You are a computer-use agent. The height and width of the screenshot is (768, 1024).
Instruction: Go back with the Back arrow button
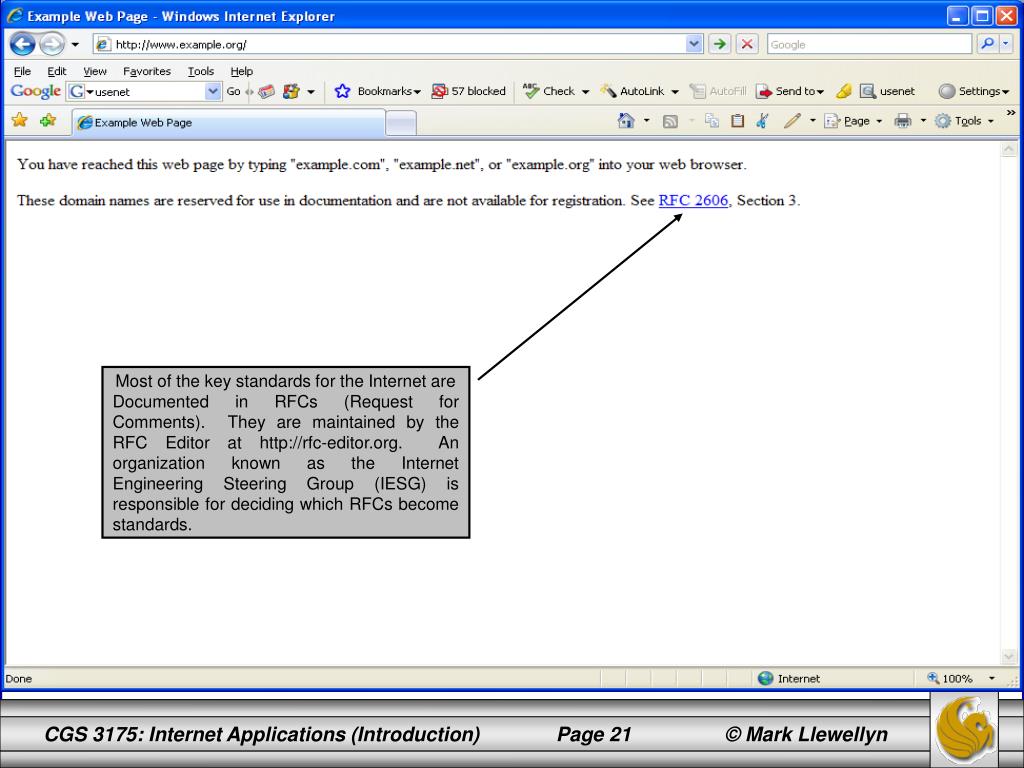pyautogui.click(x=22, y=44)
